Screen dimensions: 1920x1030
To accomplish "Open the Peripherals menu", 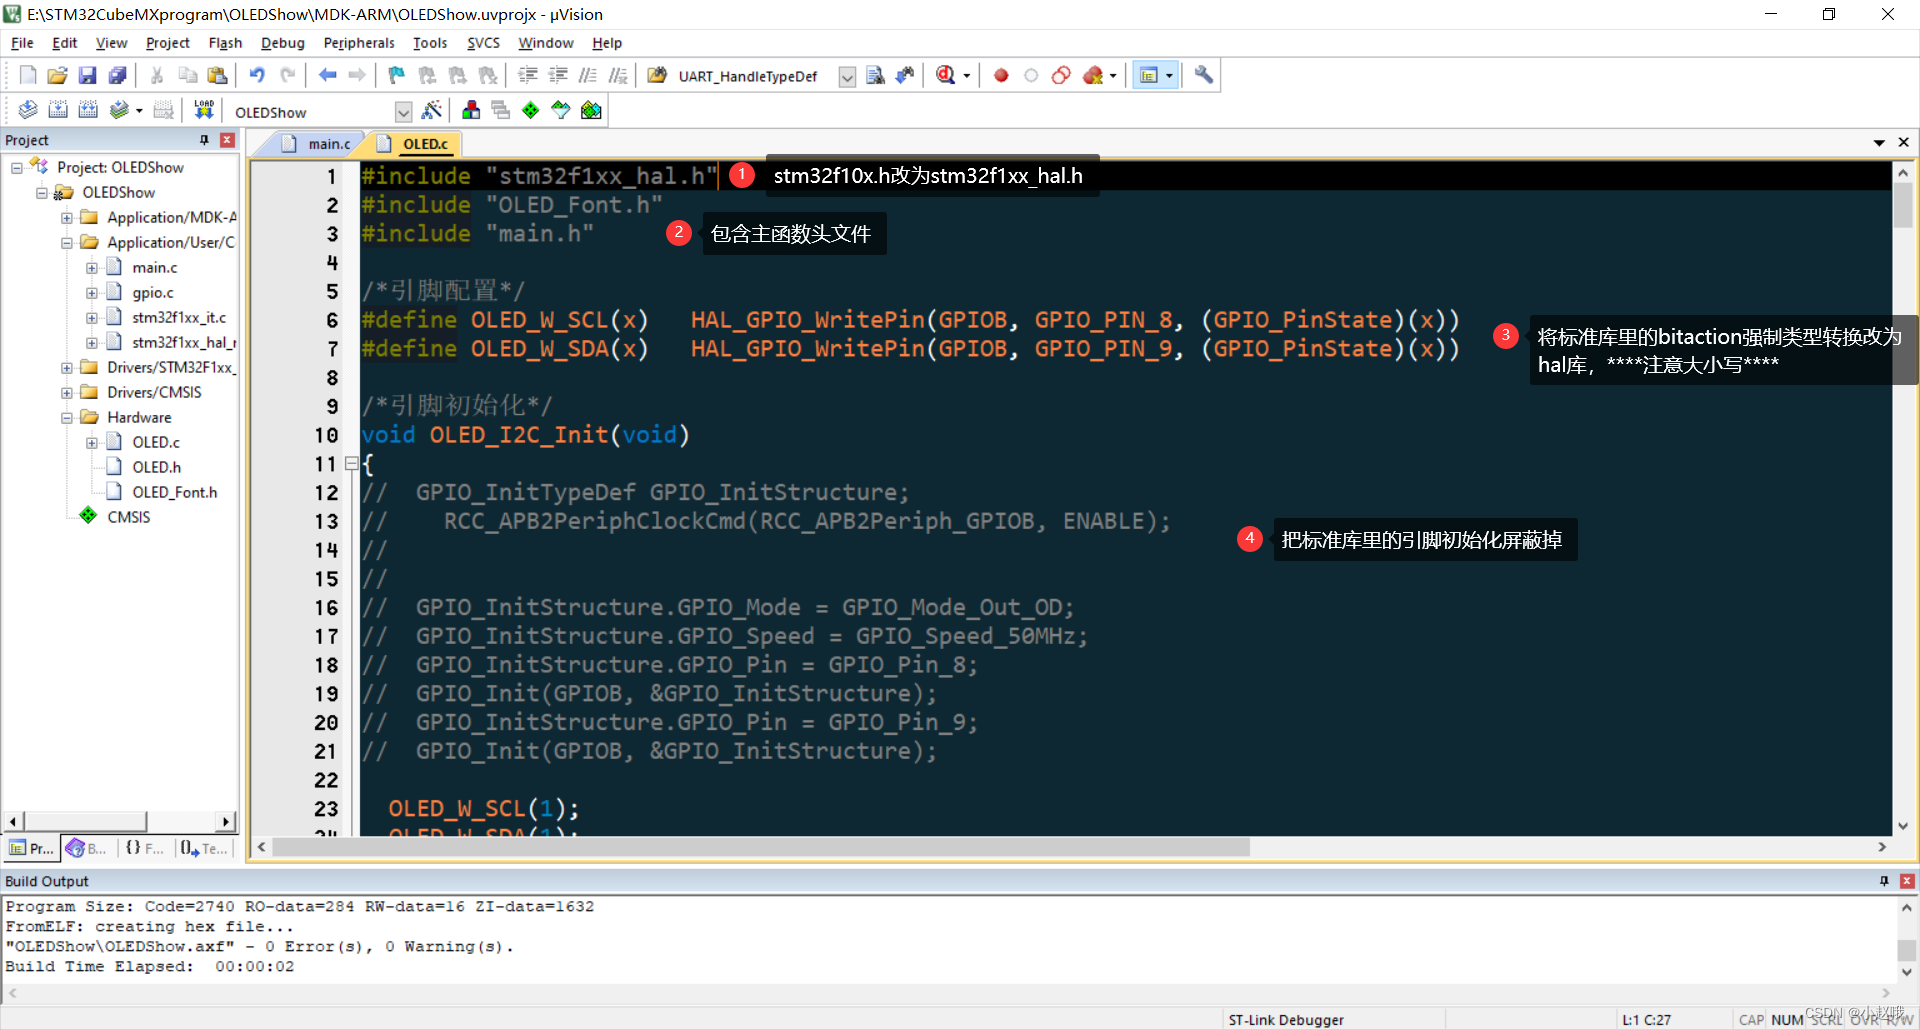I will [x=359, y=43].
